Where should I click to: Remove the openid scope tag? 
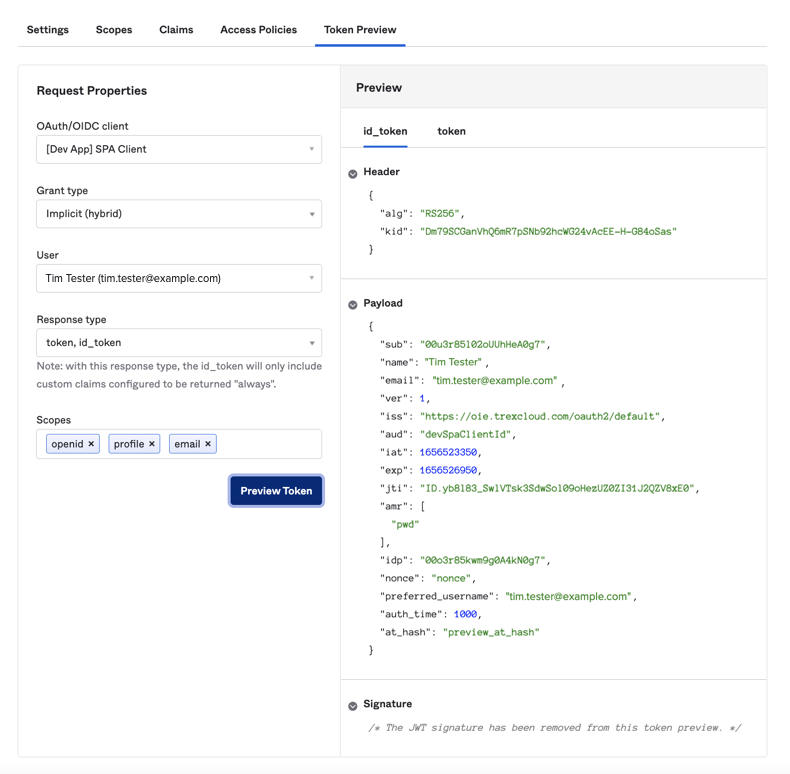(x=91, y=444)
